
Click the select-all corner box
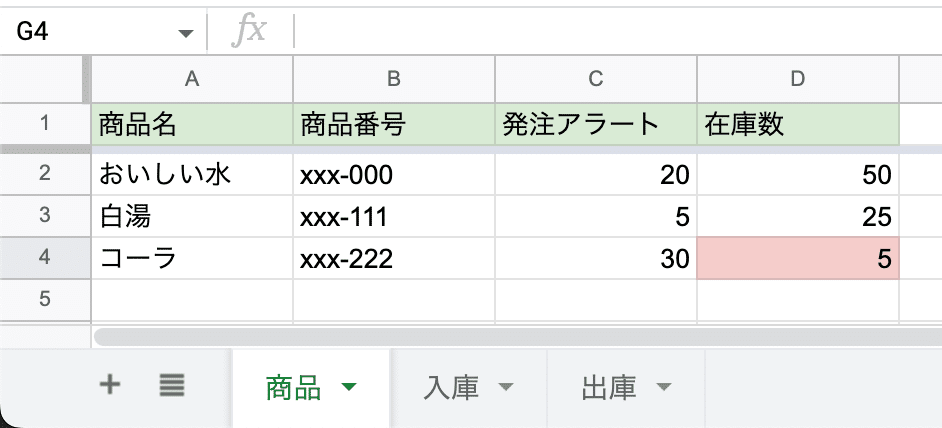coord(45,79)
